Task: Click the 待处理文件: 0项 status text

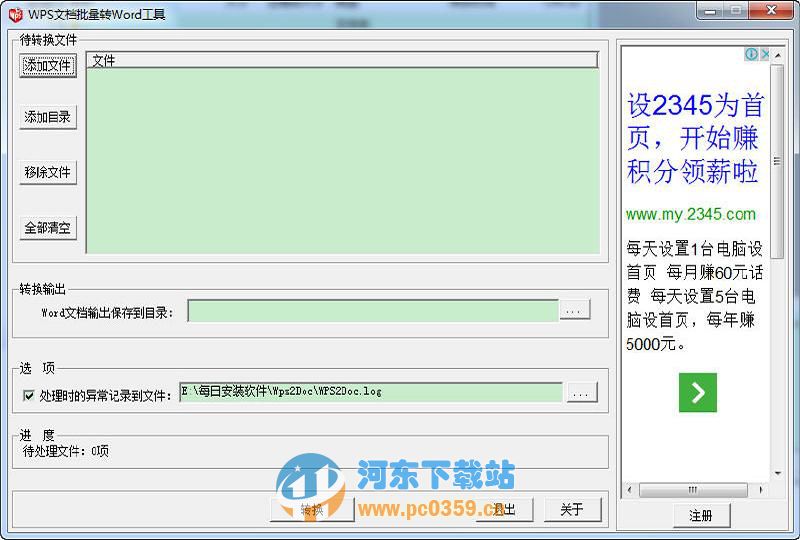Action: (x=65, y=451)
